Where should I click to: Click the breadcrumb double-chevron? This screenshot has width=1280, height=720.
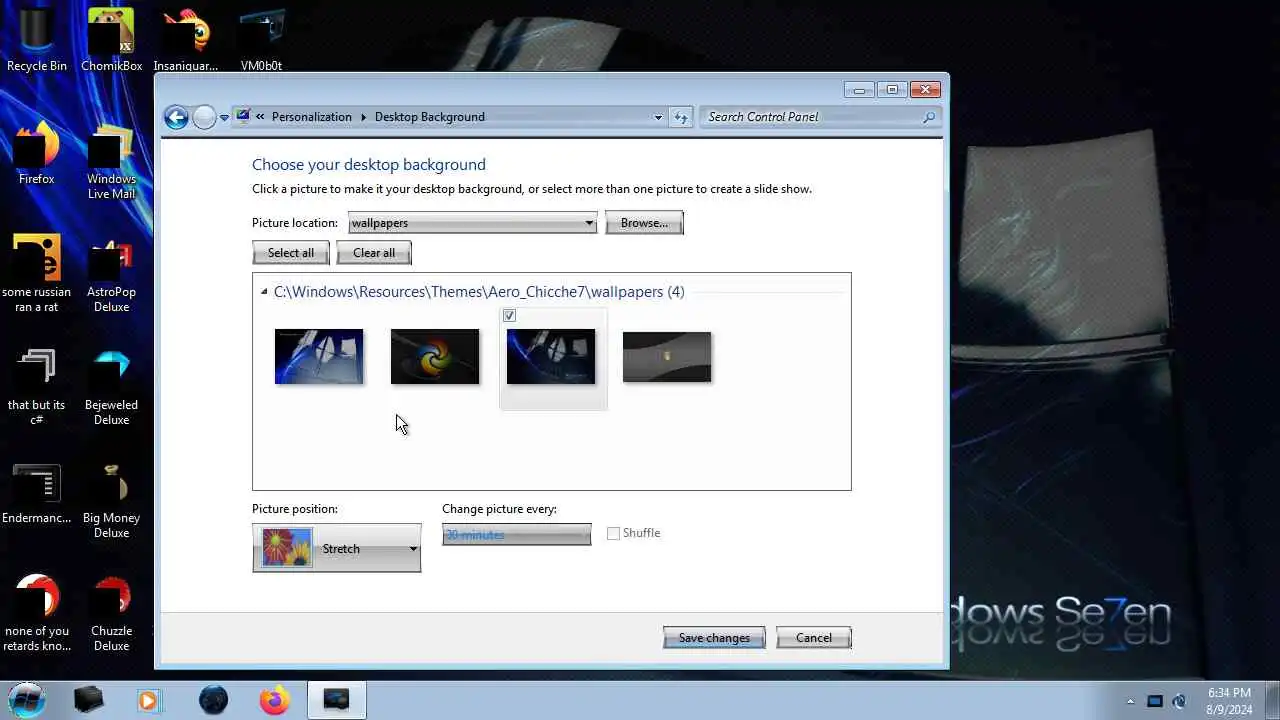(x=260, y=117)
